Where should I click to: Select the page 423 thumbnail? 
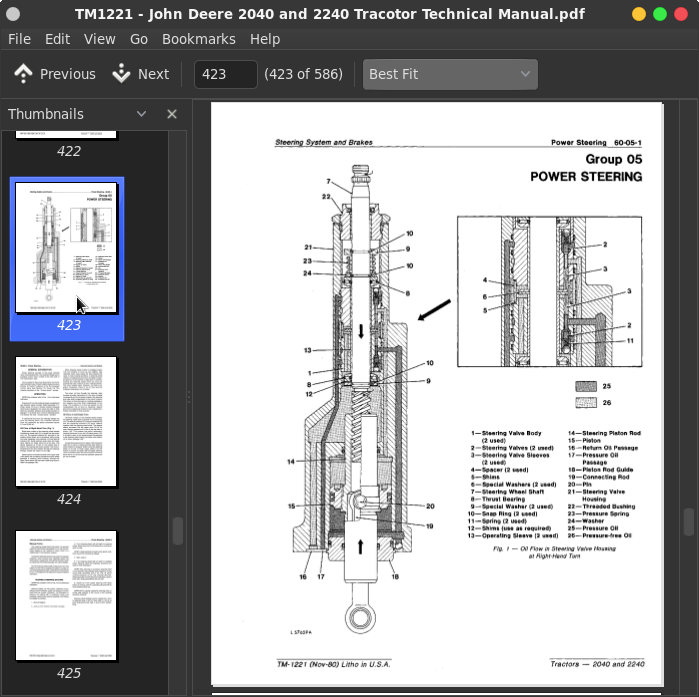point(66,248)
